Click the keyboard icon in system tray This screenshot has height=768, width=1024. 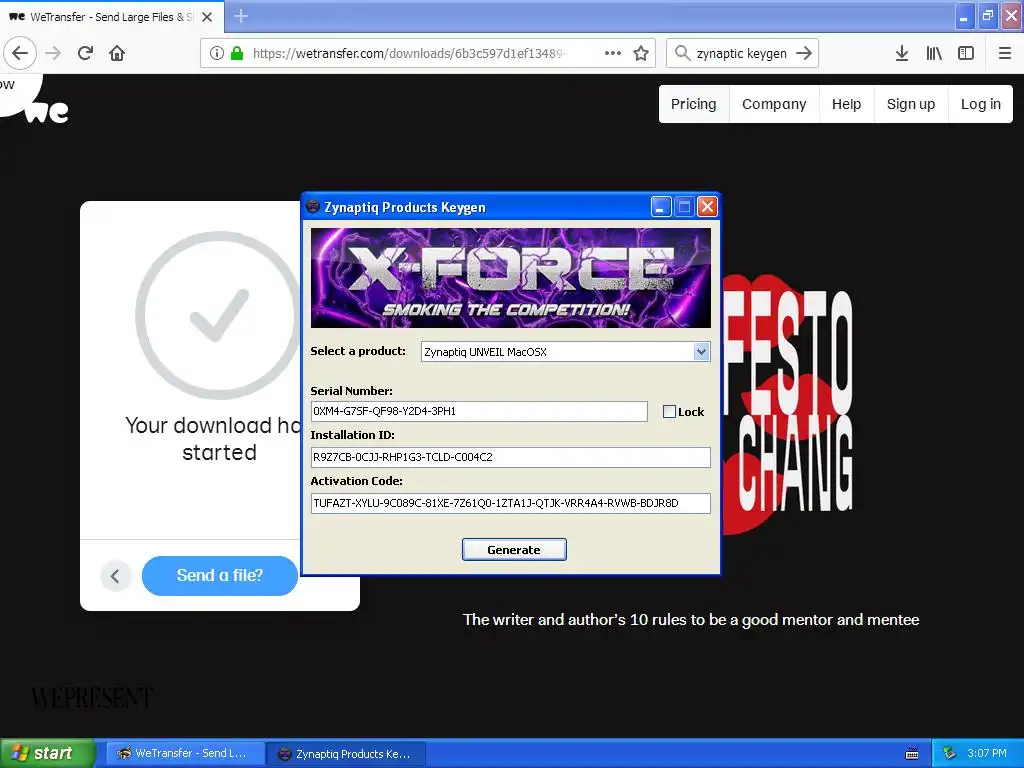912,754
